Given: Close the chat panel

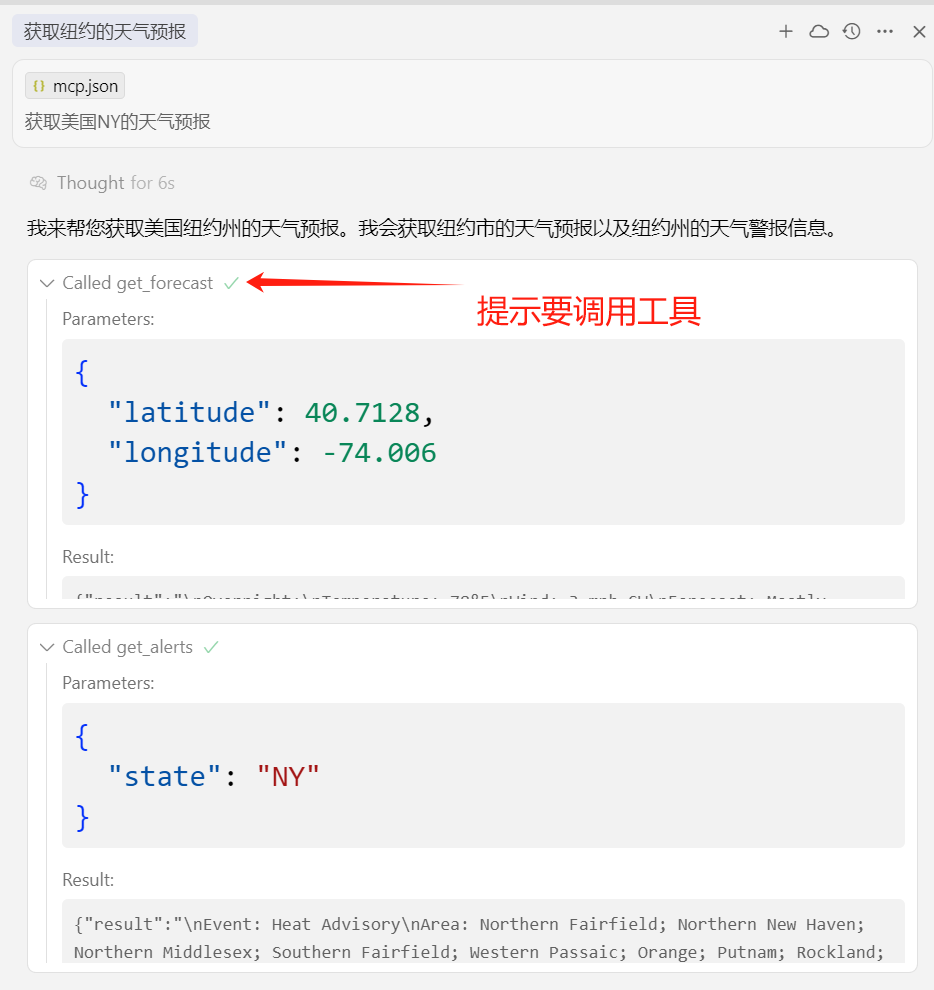Looking at the screenshot, I should point(919,32).
